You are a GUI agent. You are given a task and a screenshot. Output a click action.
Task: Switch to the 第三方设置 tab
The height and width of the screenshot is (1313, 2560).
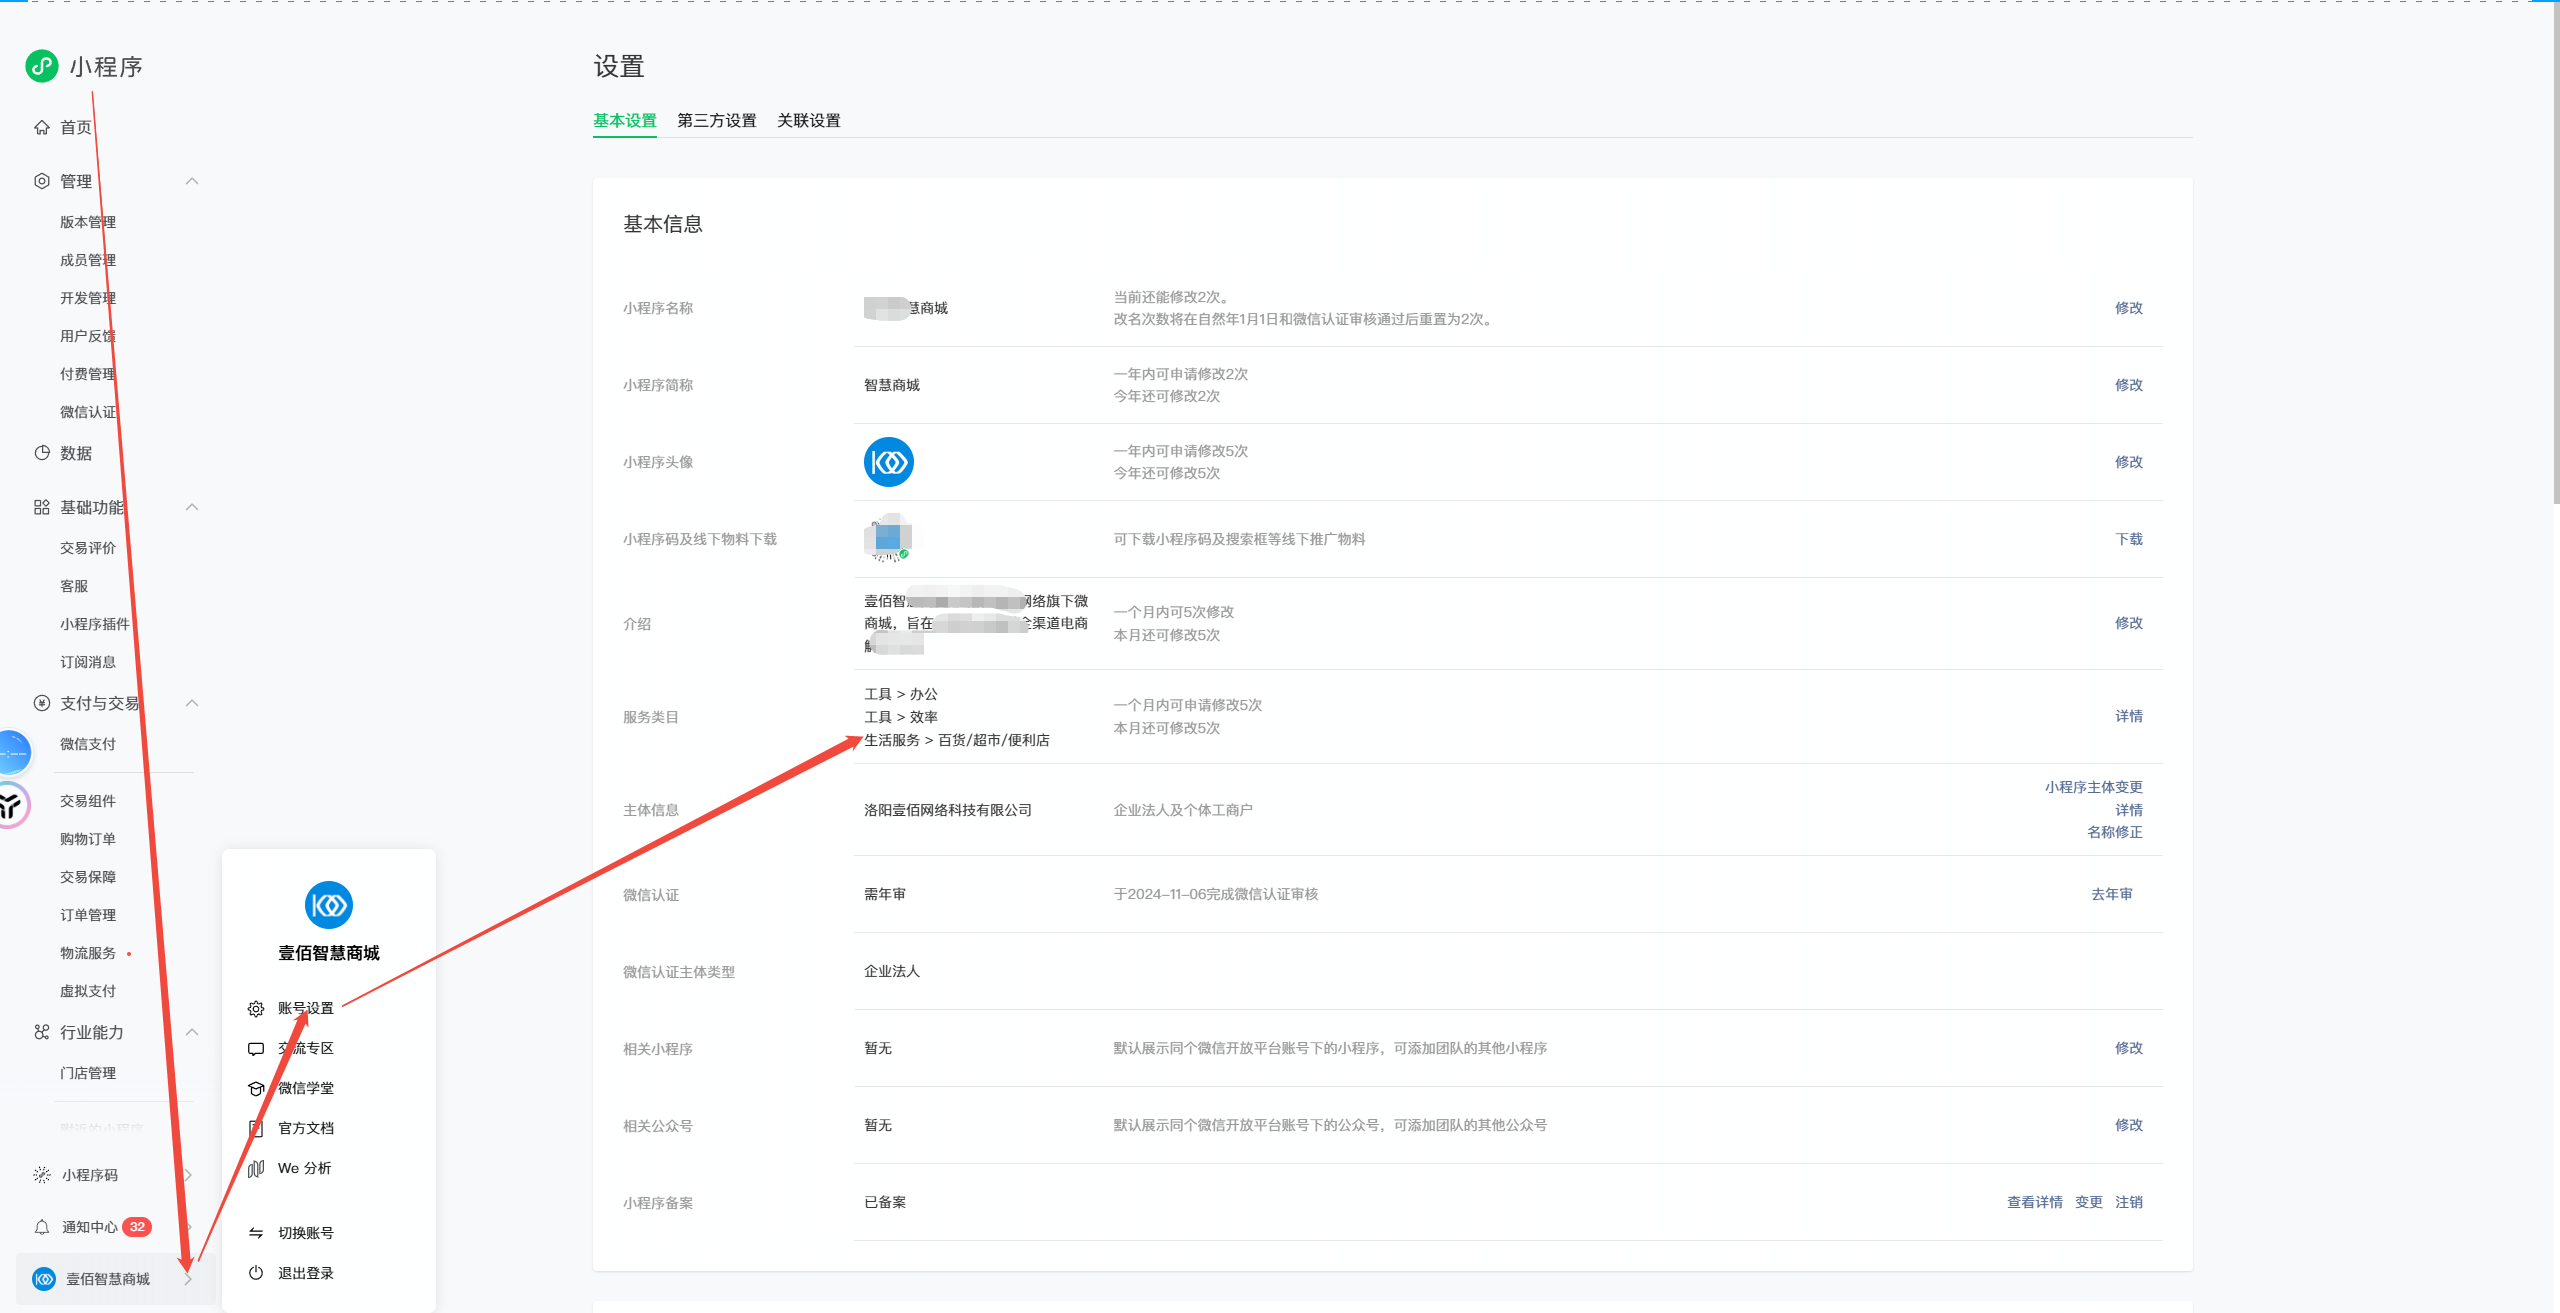pos(716,121)
